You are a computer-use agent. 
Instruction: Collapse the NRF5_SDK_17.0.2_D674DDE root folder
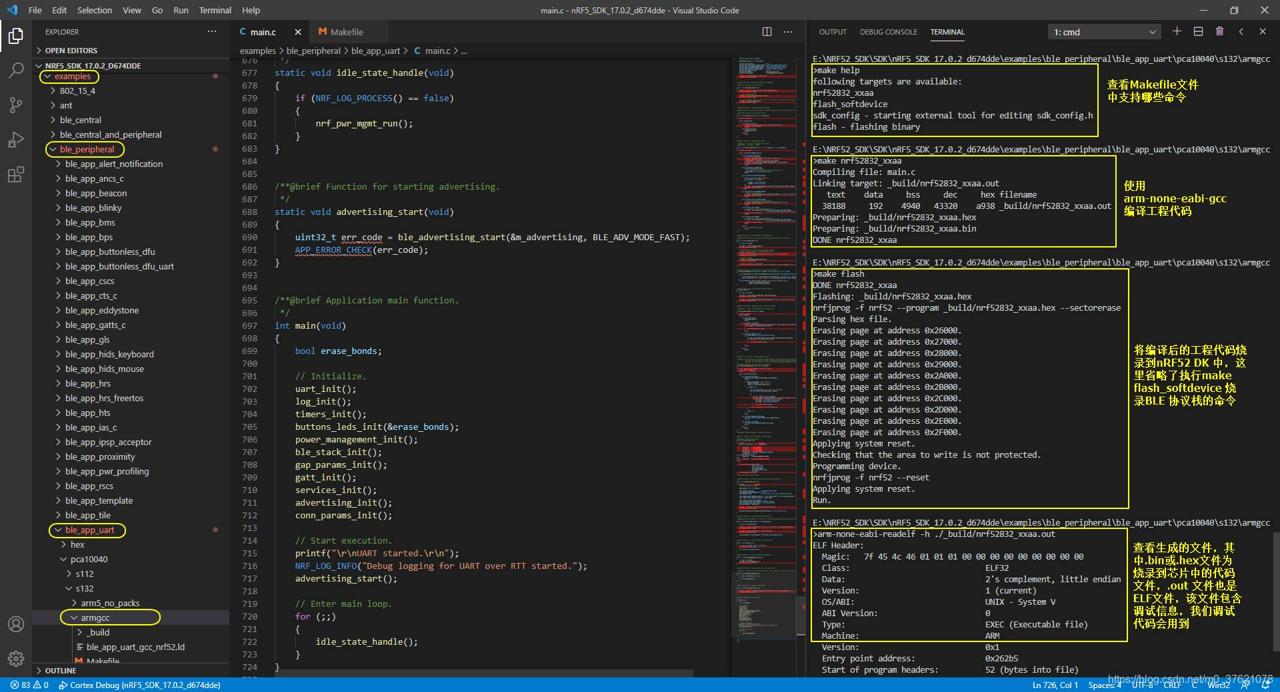[x=131, y=65]
